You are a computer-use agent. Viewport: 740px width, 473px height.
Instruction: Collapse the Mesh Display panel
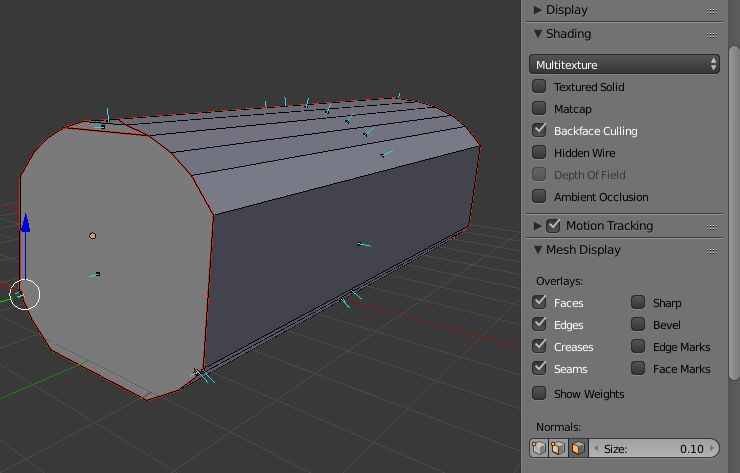[538, 250]
